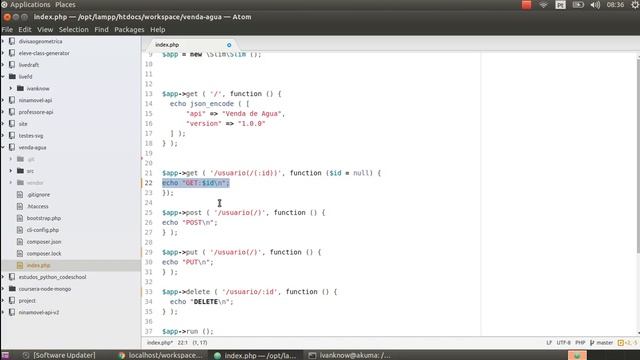The image size is (640, 360).
Task: Click the 22:1 cursor position indicator
Action: [x=182, y=343]
